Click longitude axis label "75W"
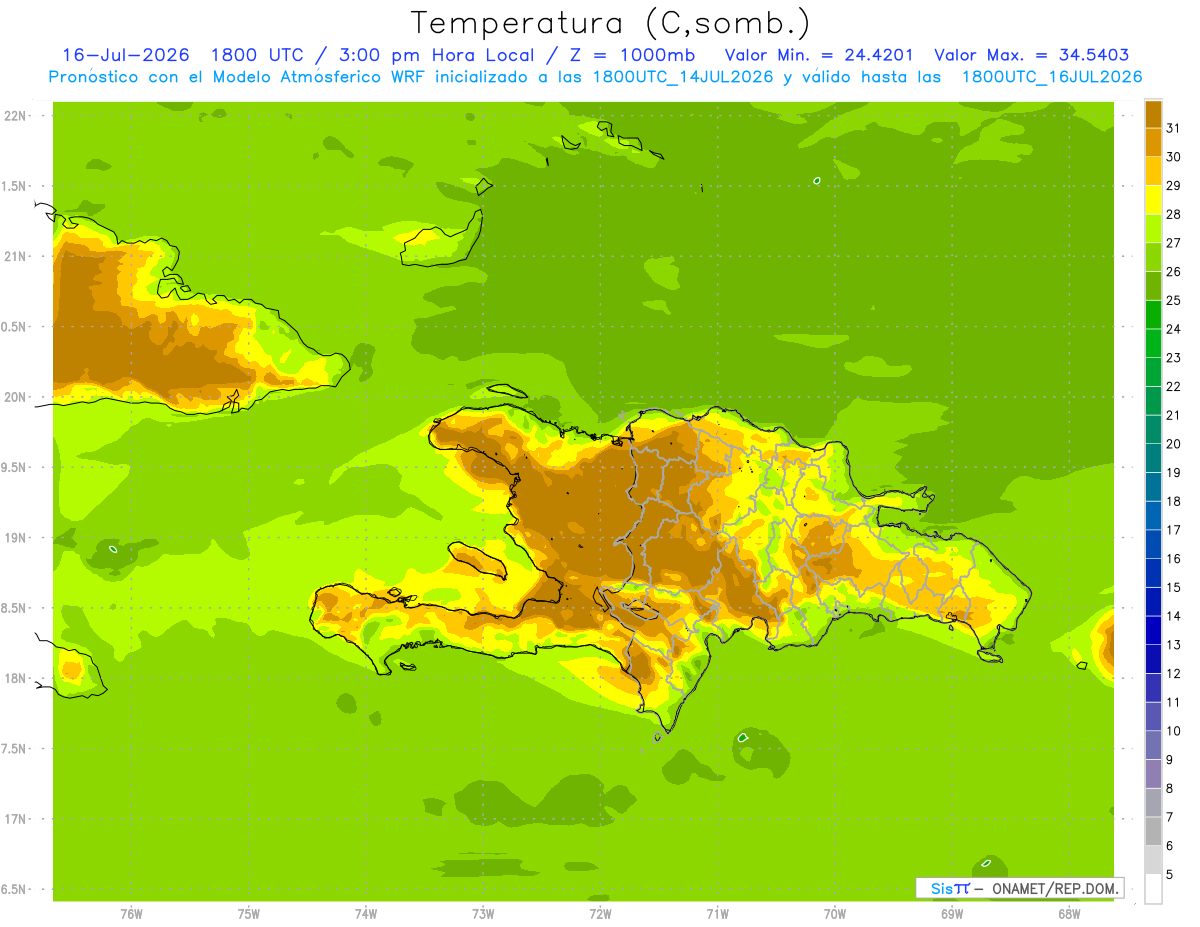 (x=249, y=914)
